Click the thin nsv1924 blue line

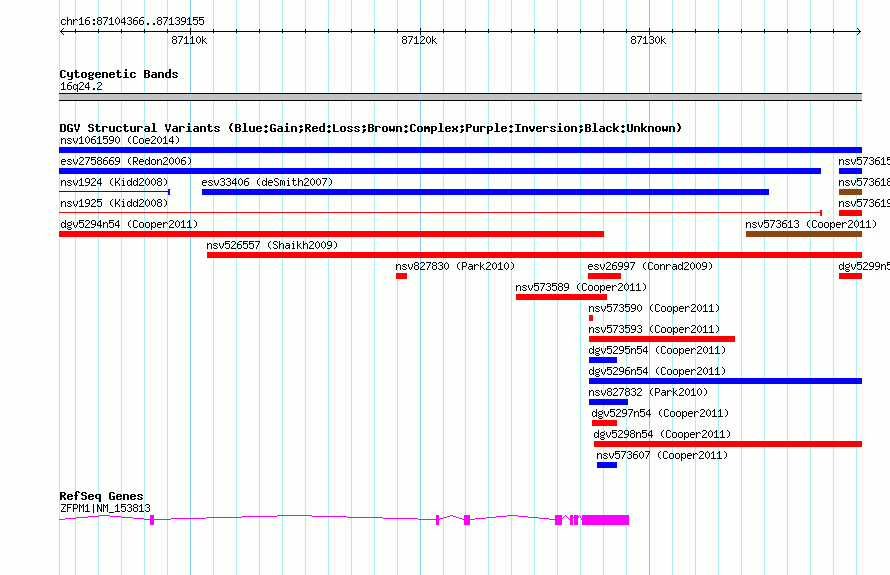click(x=114, y=192)
